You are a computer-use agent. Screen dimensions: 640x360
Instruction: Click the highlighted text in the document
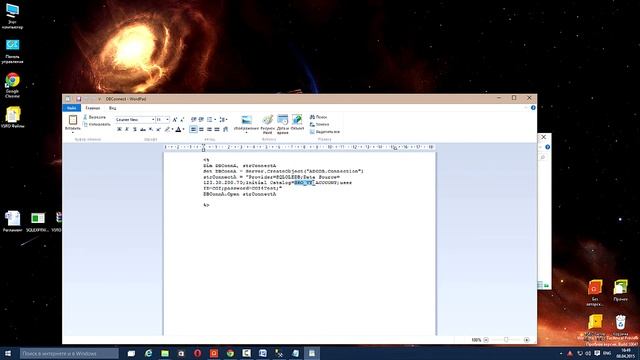point(304,183)
